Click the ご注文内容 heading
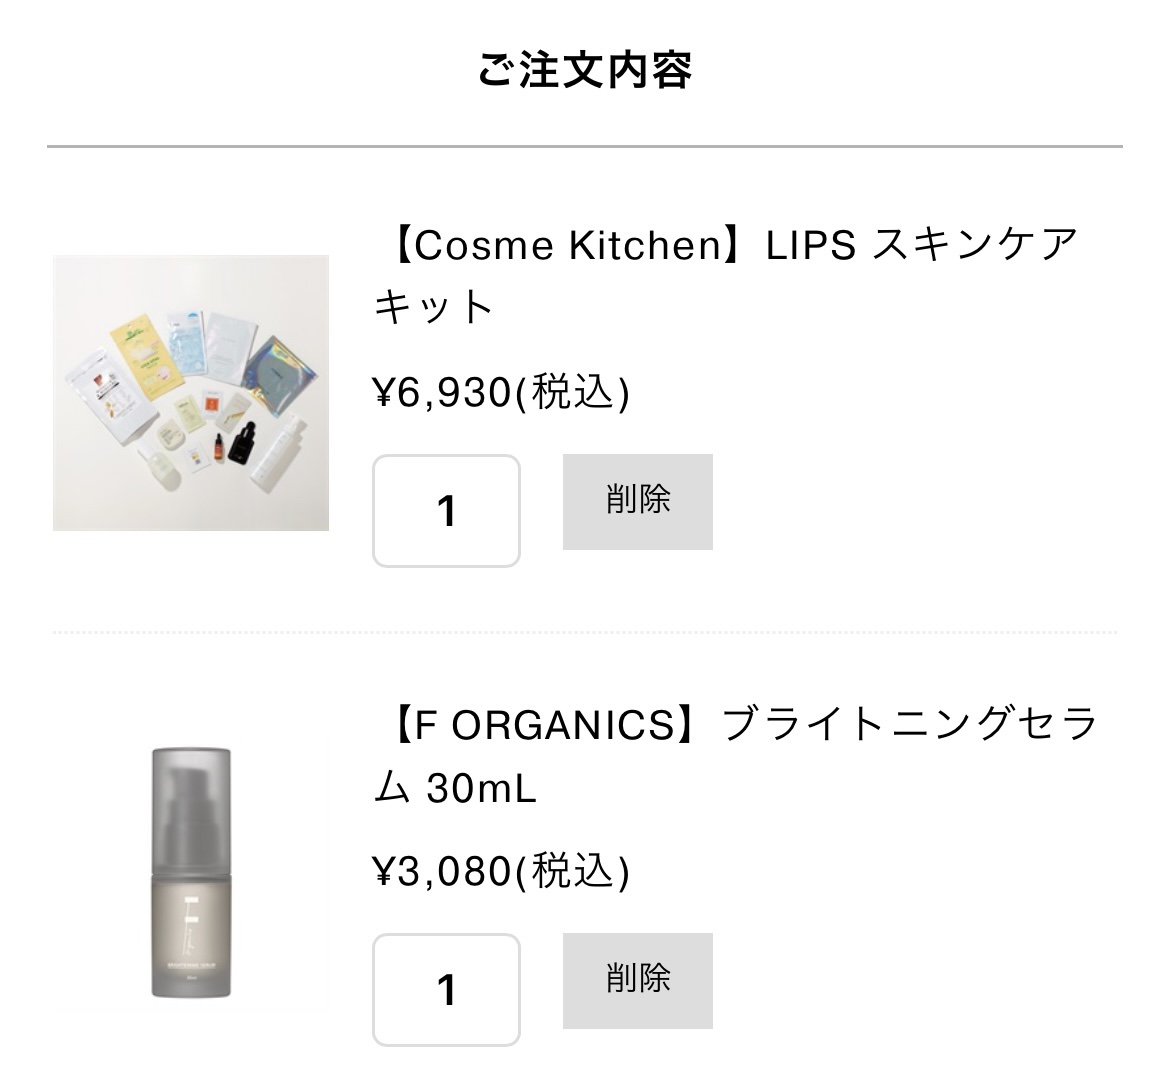The image size is (1170, 1072). (x=584, y=70)
